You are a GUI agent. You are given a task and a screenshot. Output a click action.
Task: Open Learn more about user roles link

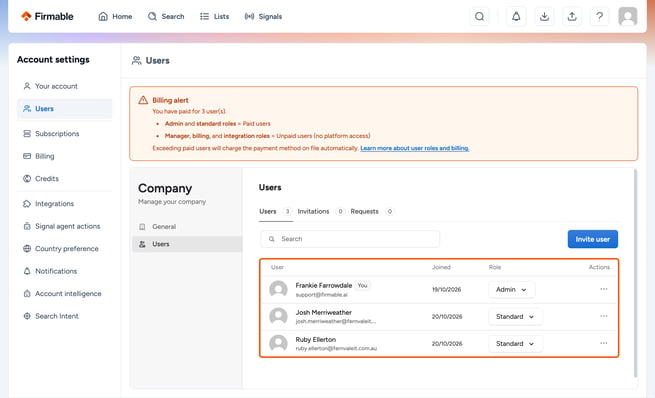(414, 148)
